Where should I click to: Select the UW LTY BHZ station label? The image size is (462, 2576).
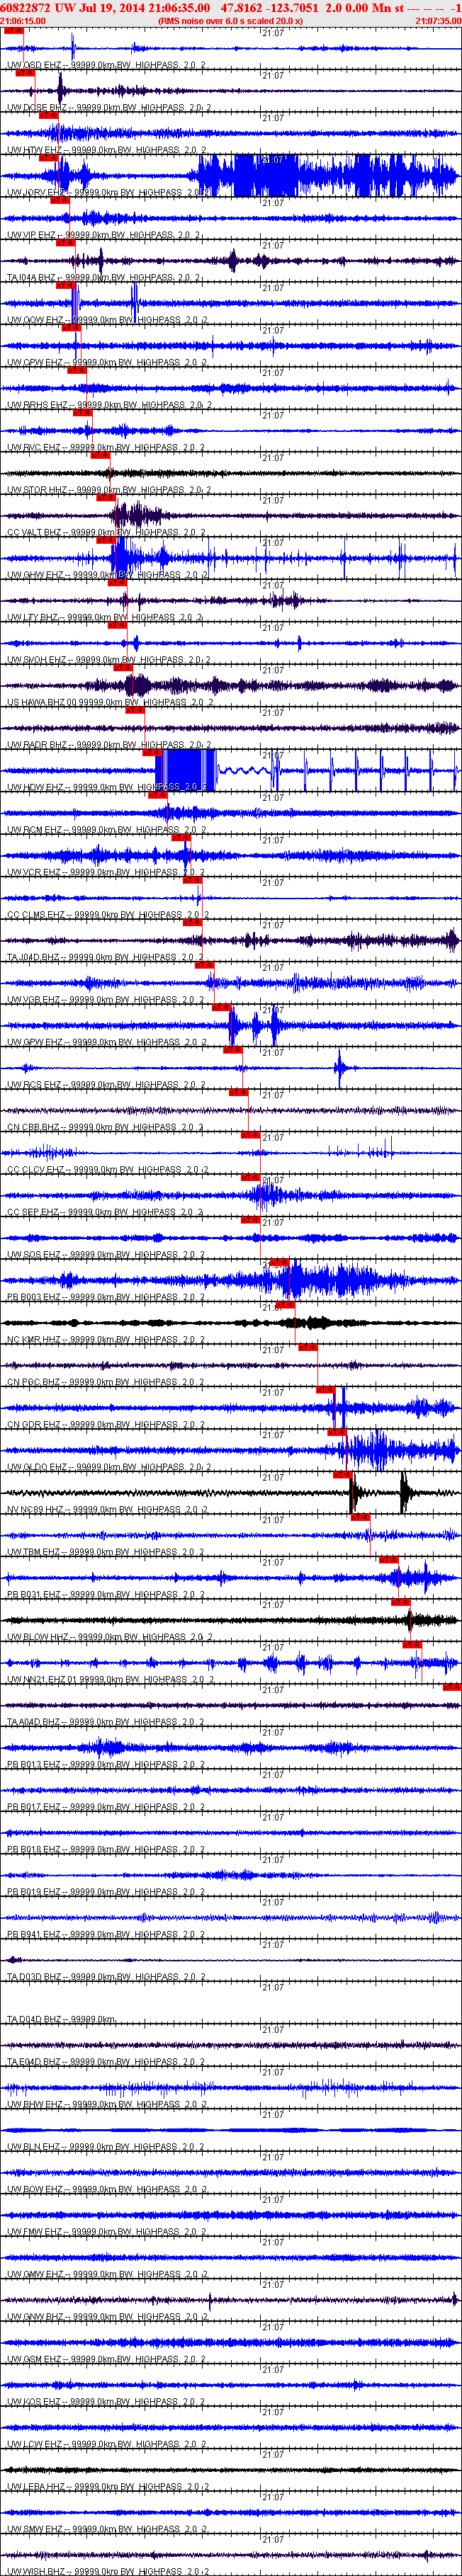(105, 617)
